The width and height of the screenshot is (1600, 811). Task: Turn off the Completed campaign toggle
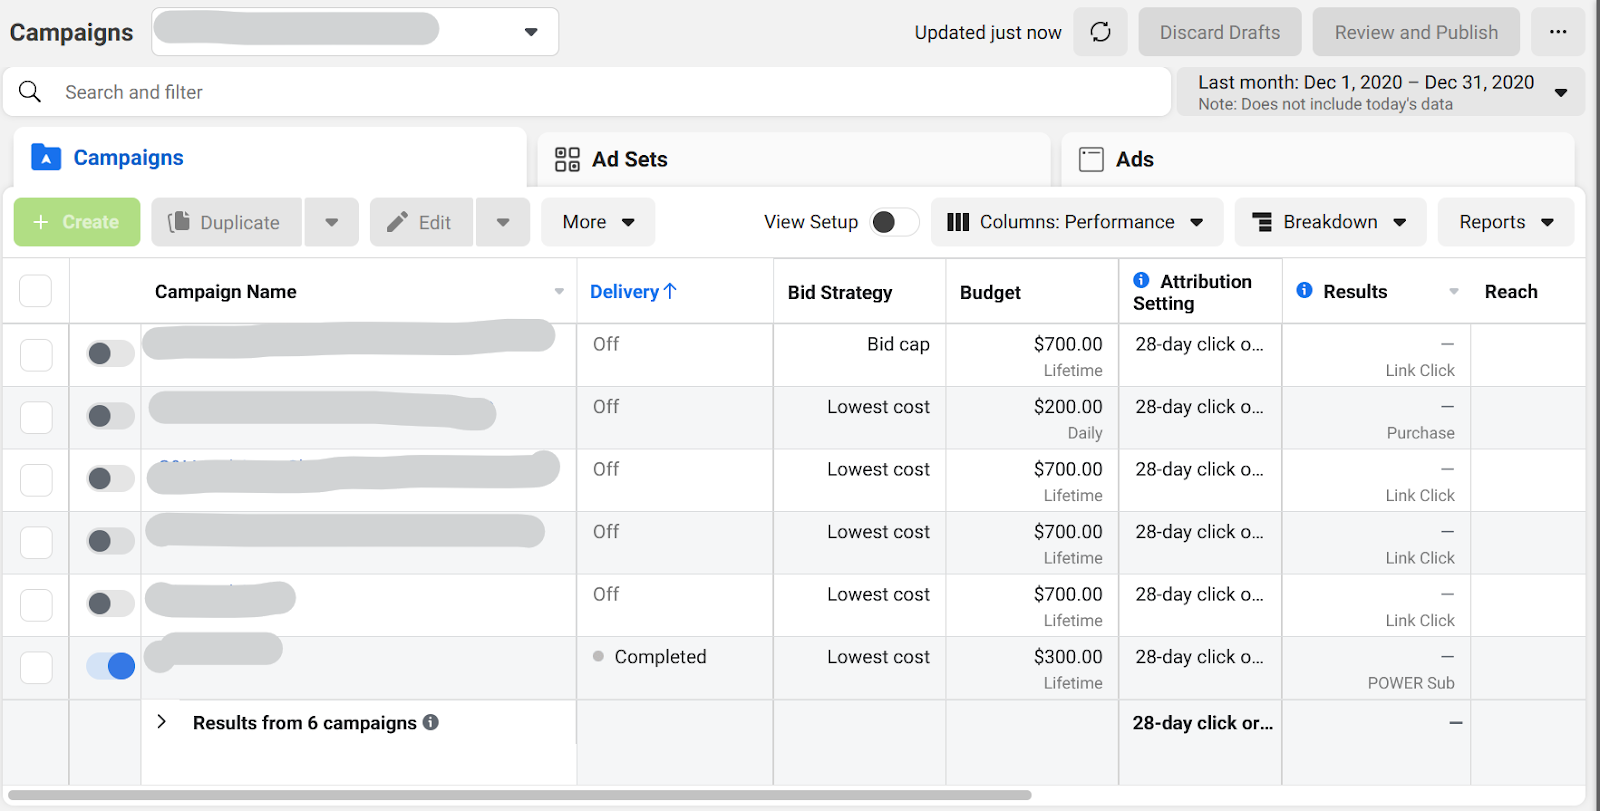[111, 665]
